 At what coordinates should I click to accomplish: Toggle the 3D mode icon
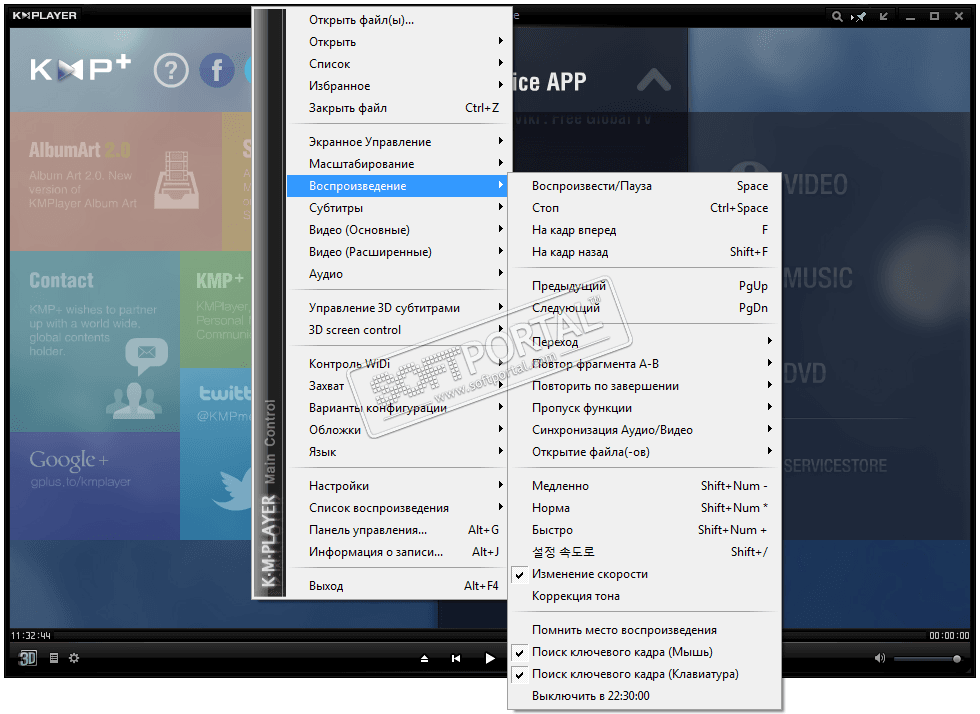pos(28,658)
